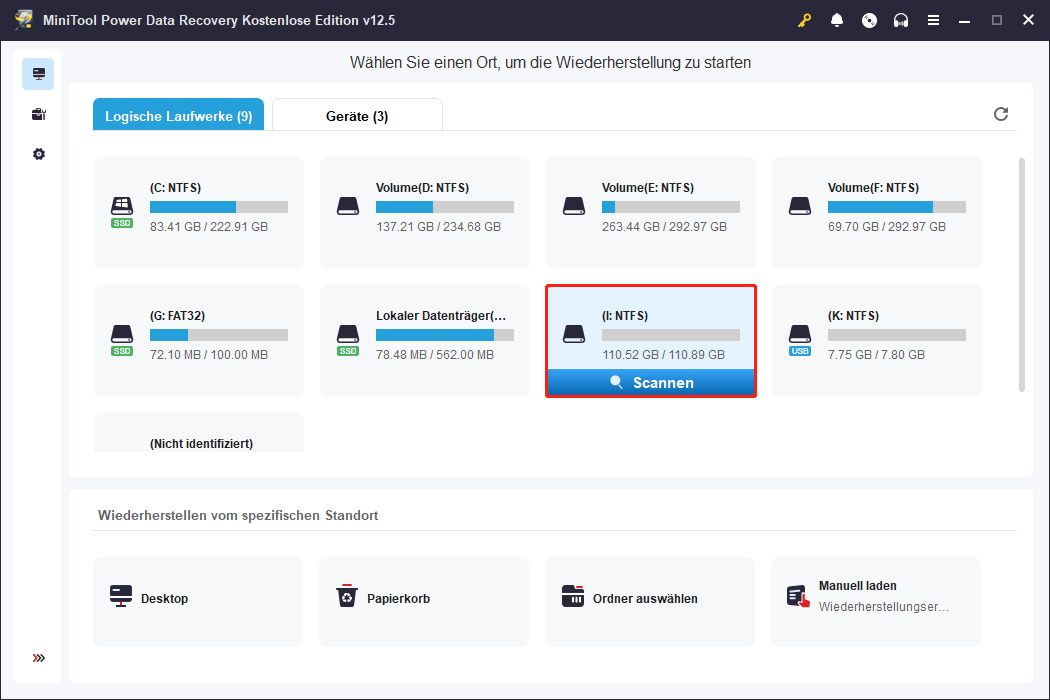Select the Volume(F: NTFS) drive icon
1050x700 pixels.
[800, 206]
